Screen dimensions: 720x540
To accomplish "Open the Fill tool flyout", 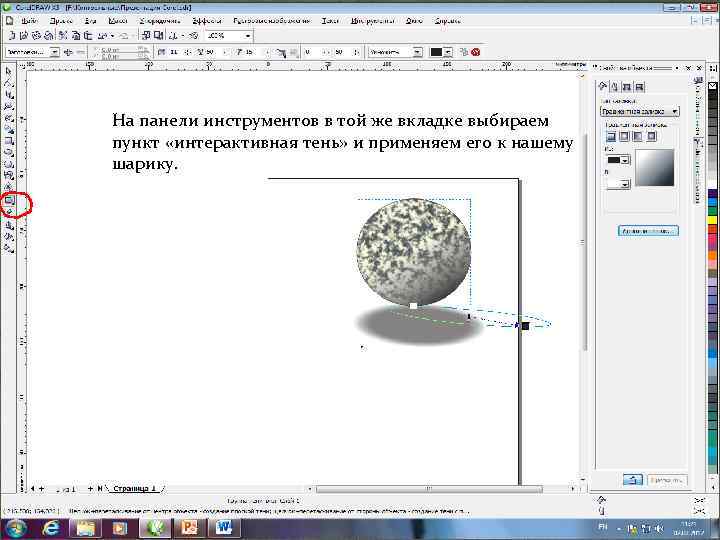I will click(9, 236).
